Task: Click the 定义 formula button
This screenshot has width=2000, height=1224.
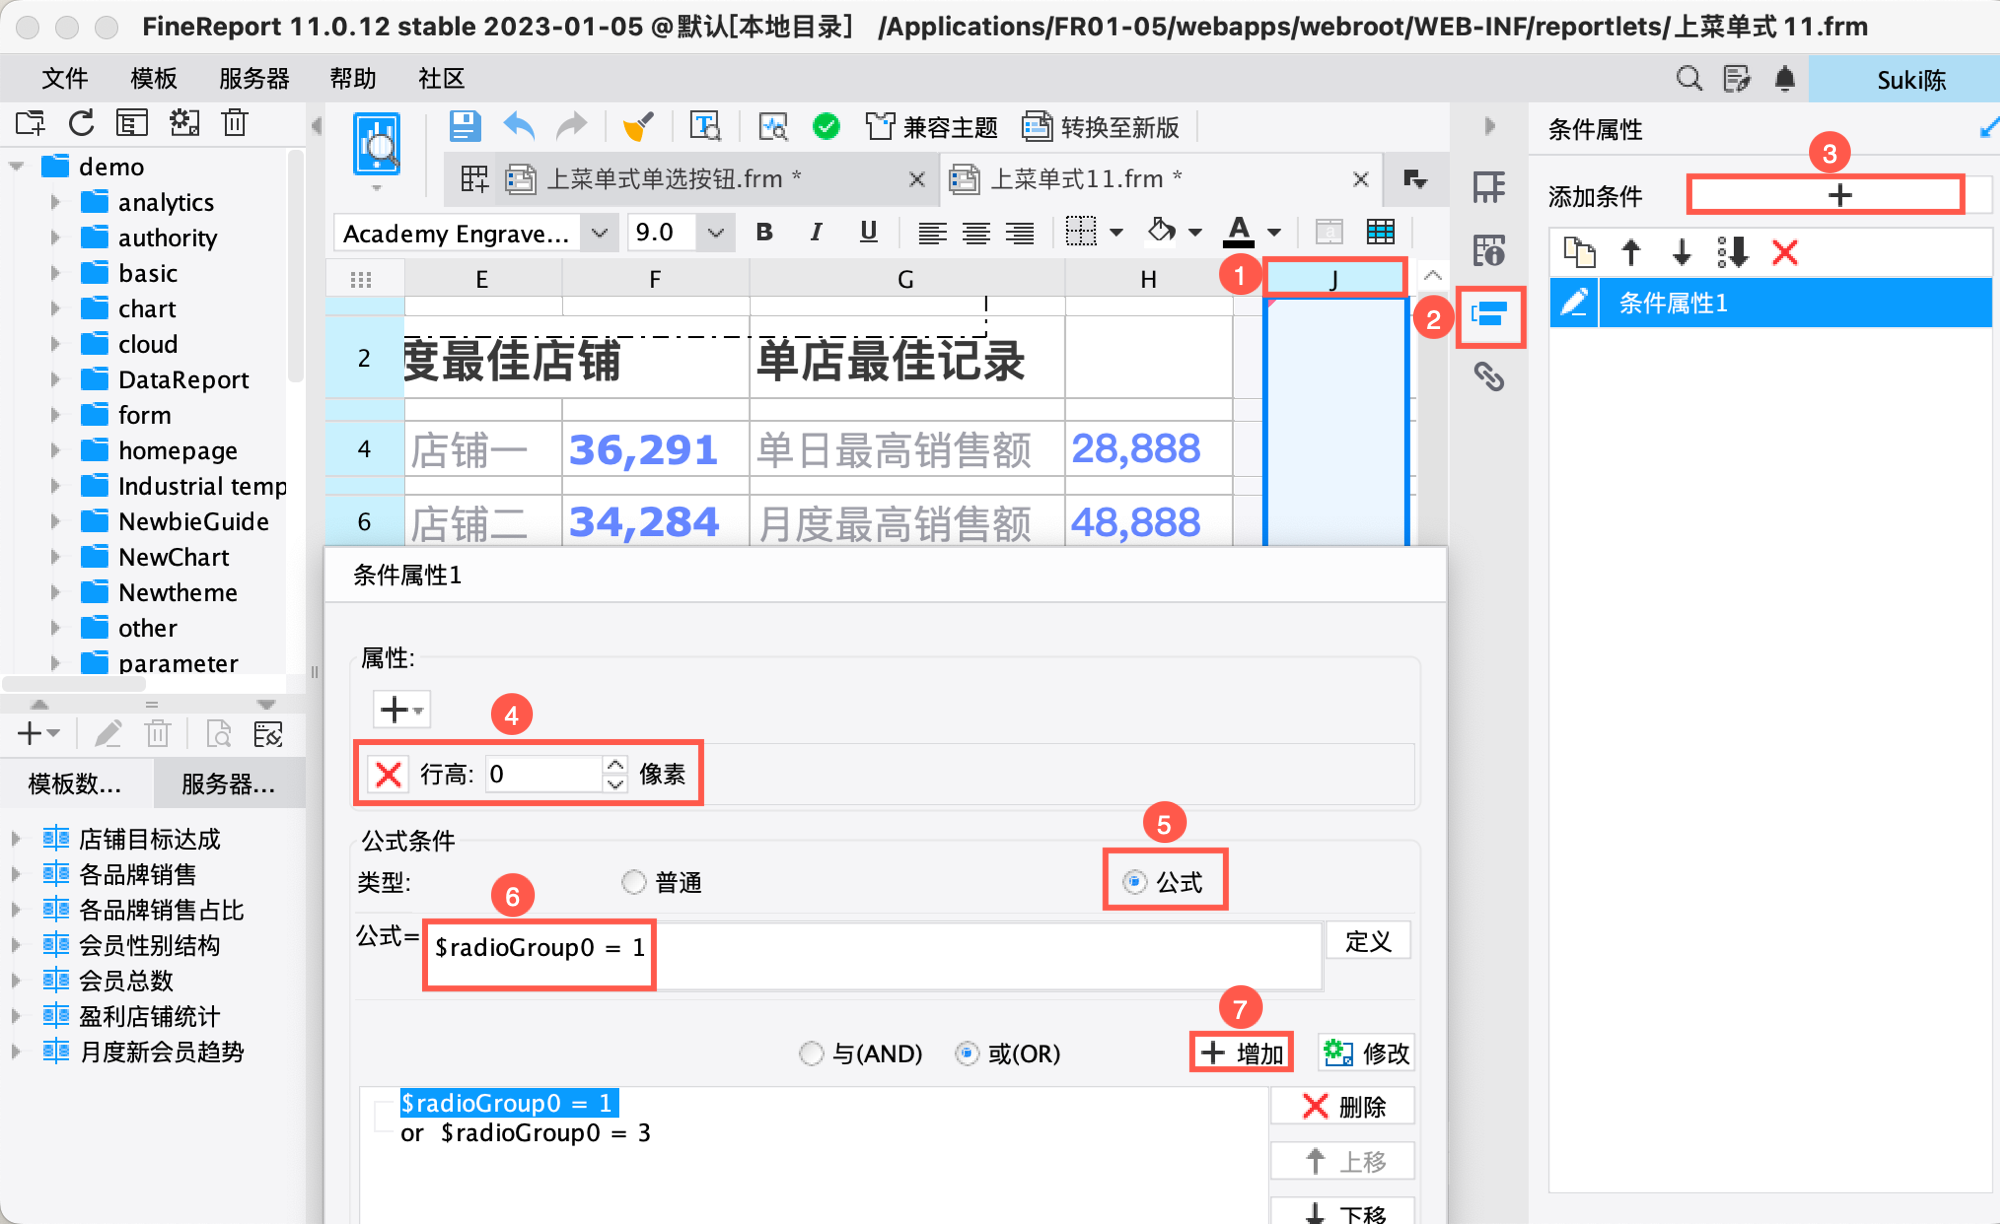Action: coord(1367,941)
